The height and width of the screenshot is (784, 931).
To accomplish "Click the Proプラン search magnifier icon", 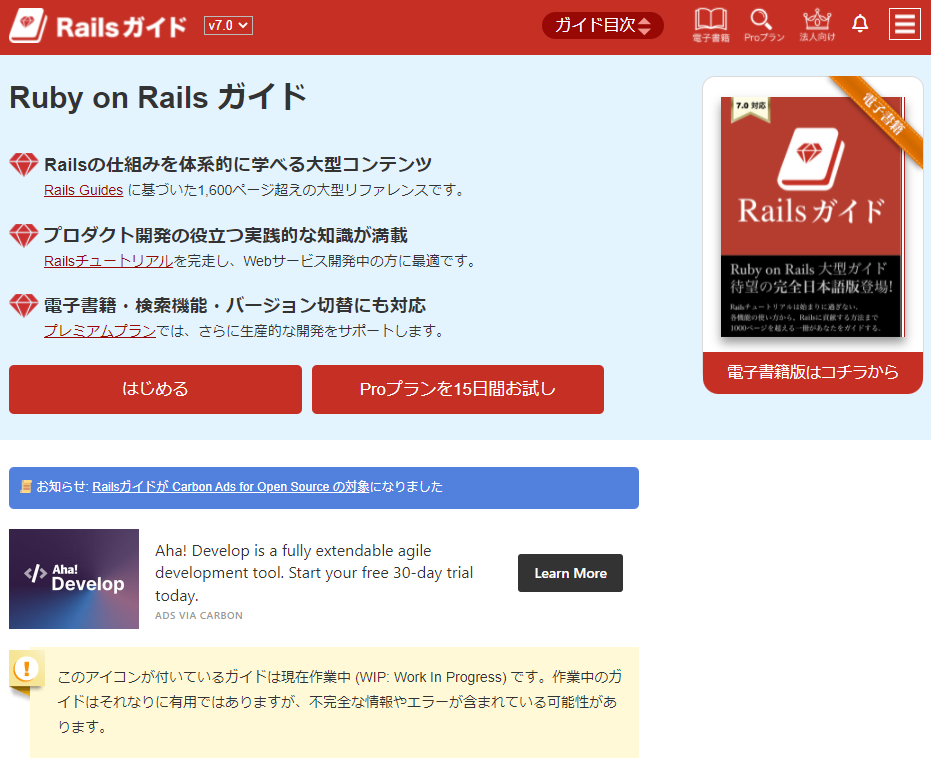I will point(762,24).
